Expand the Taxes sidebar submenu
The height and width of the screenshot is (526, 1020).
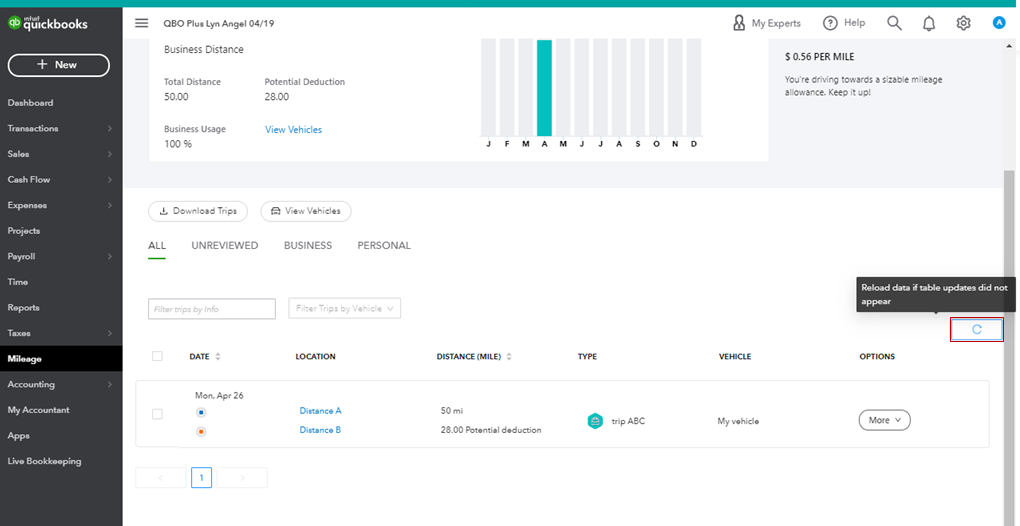(109, 333)
